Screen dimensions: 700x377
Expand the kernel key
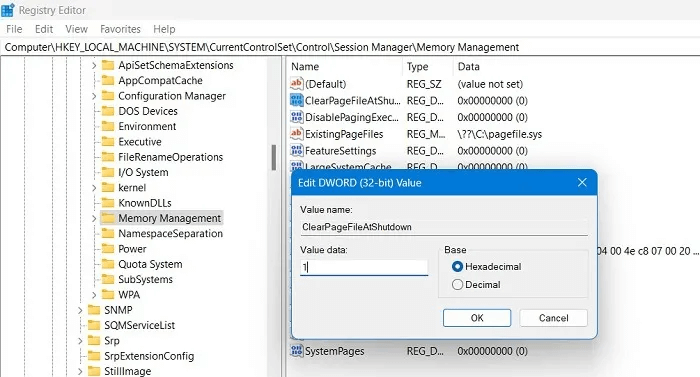94,187
